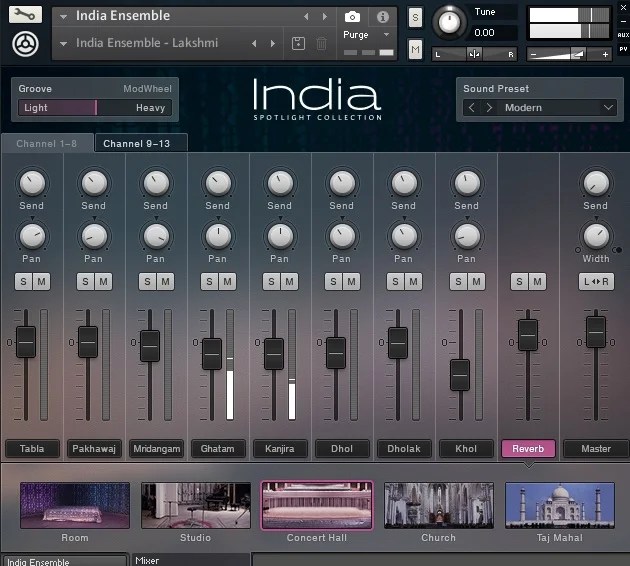630x566 pixels.
Task: Save the snapshot with the disk icon
Action: coord(298,43)
